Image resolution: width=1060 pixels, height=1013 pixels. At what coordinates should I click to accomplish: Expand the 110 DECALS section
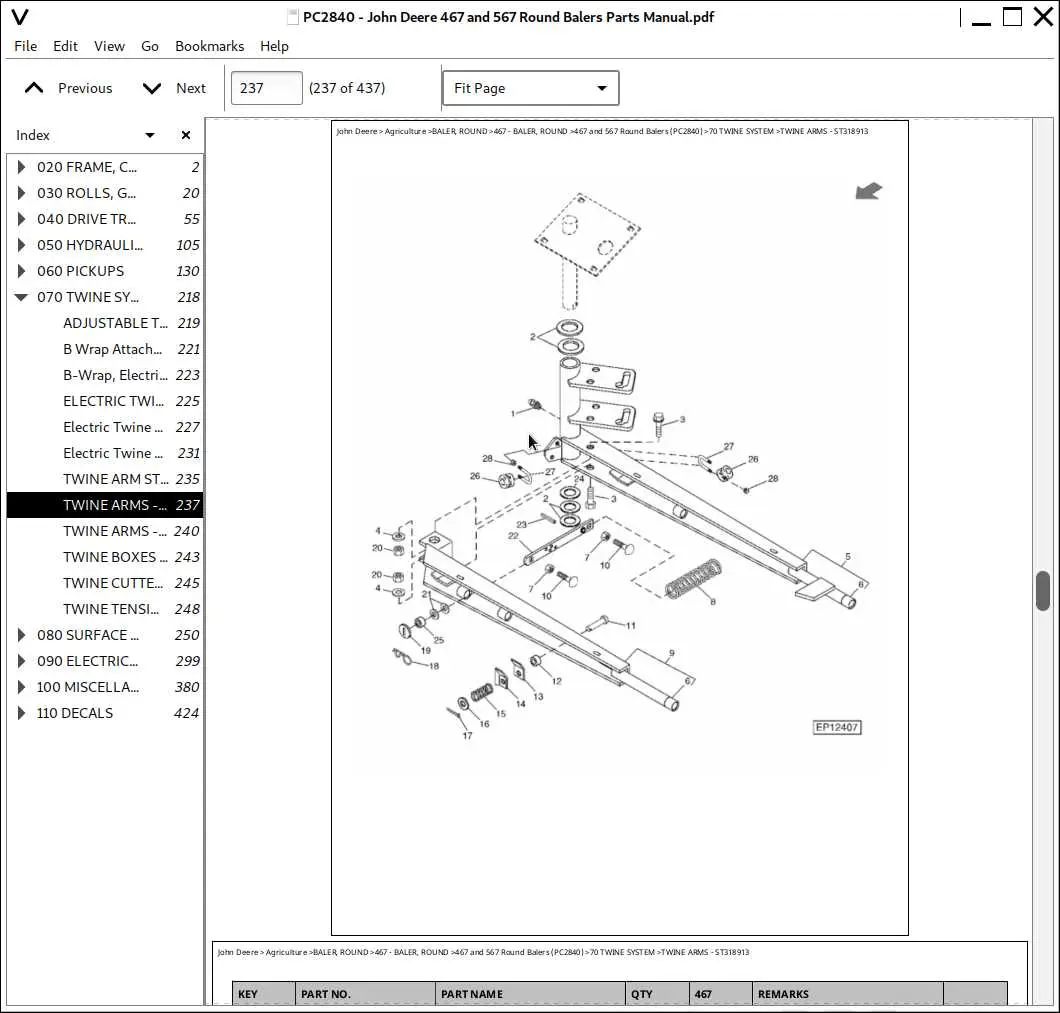point(21,713)
